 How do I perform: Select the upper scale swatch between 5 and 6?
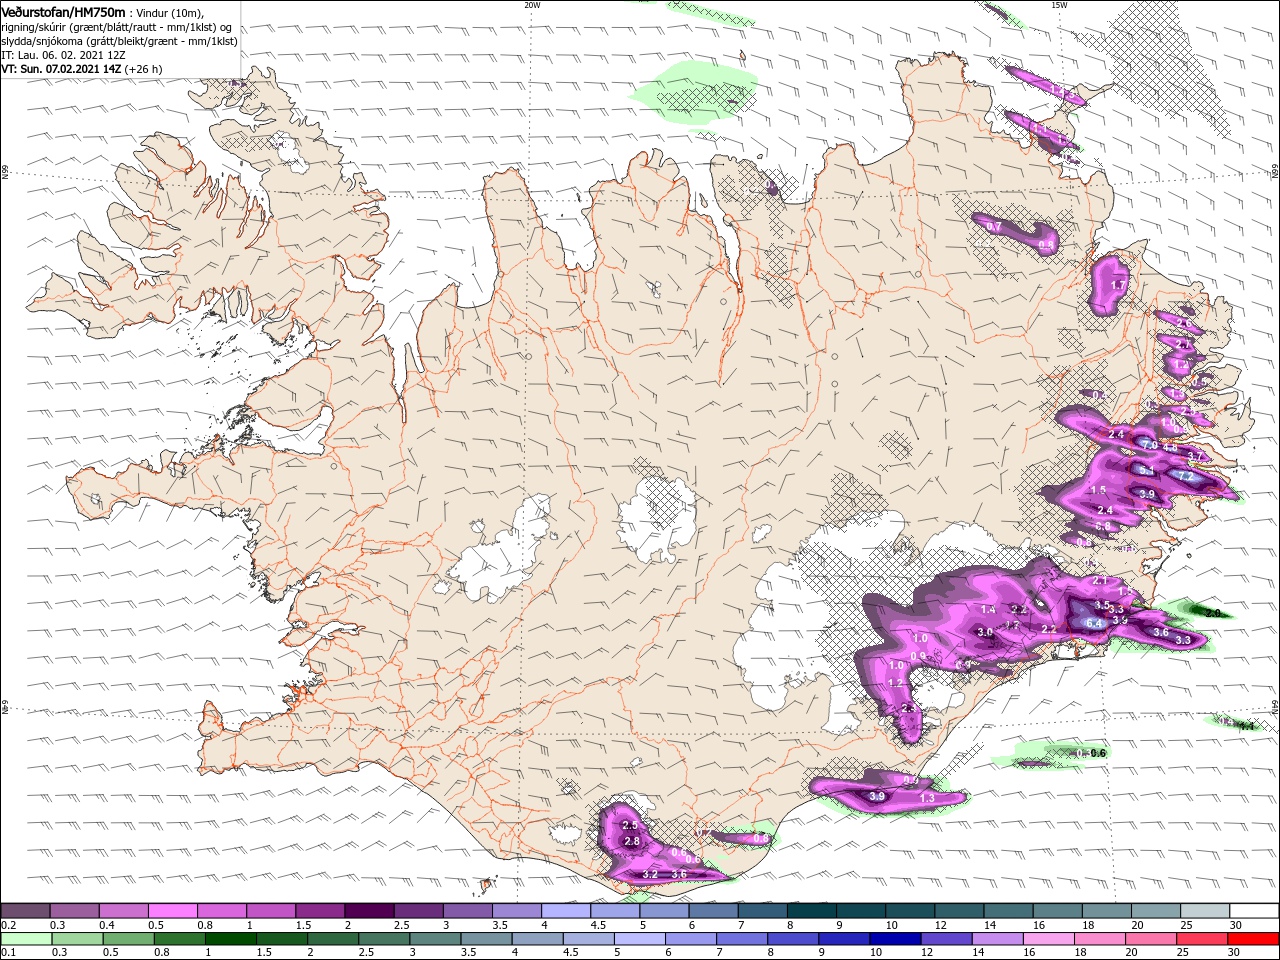pos(663,911)
